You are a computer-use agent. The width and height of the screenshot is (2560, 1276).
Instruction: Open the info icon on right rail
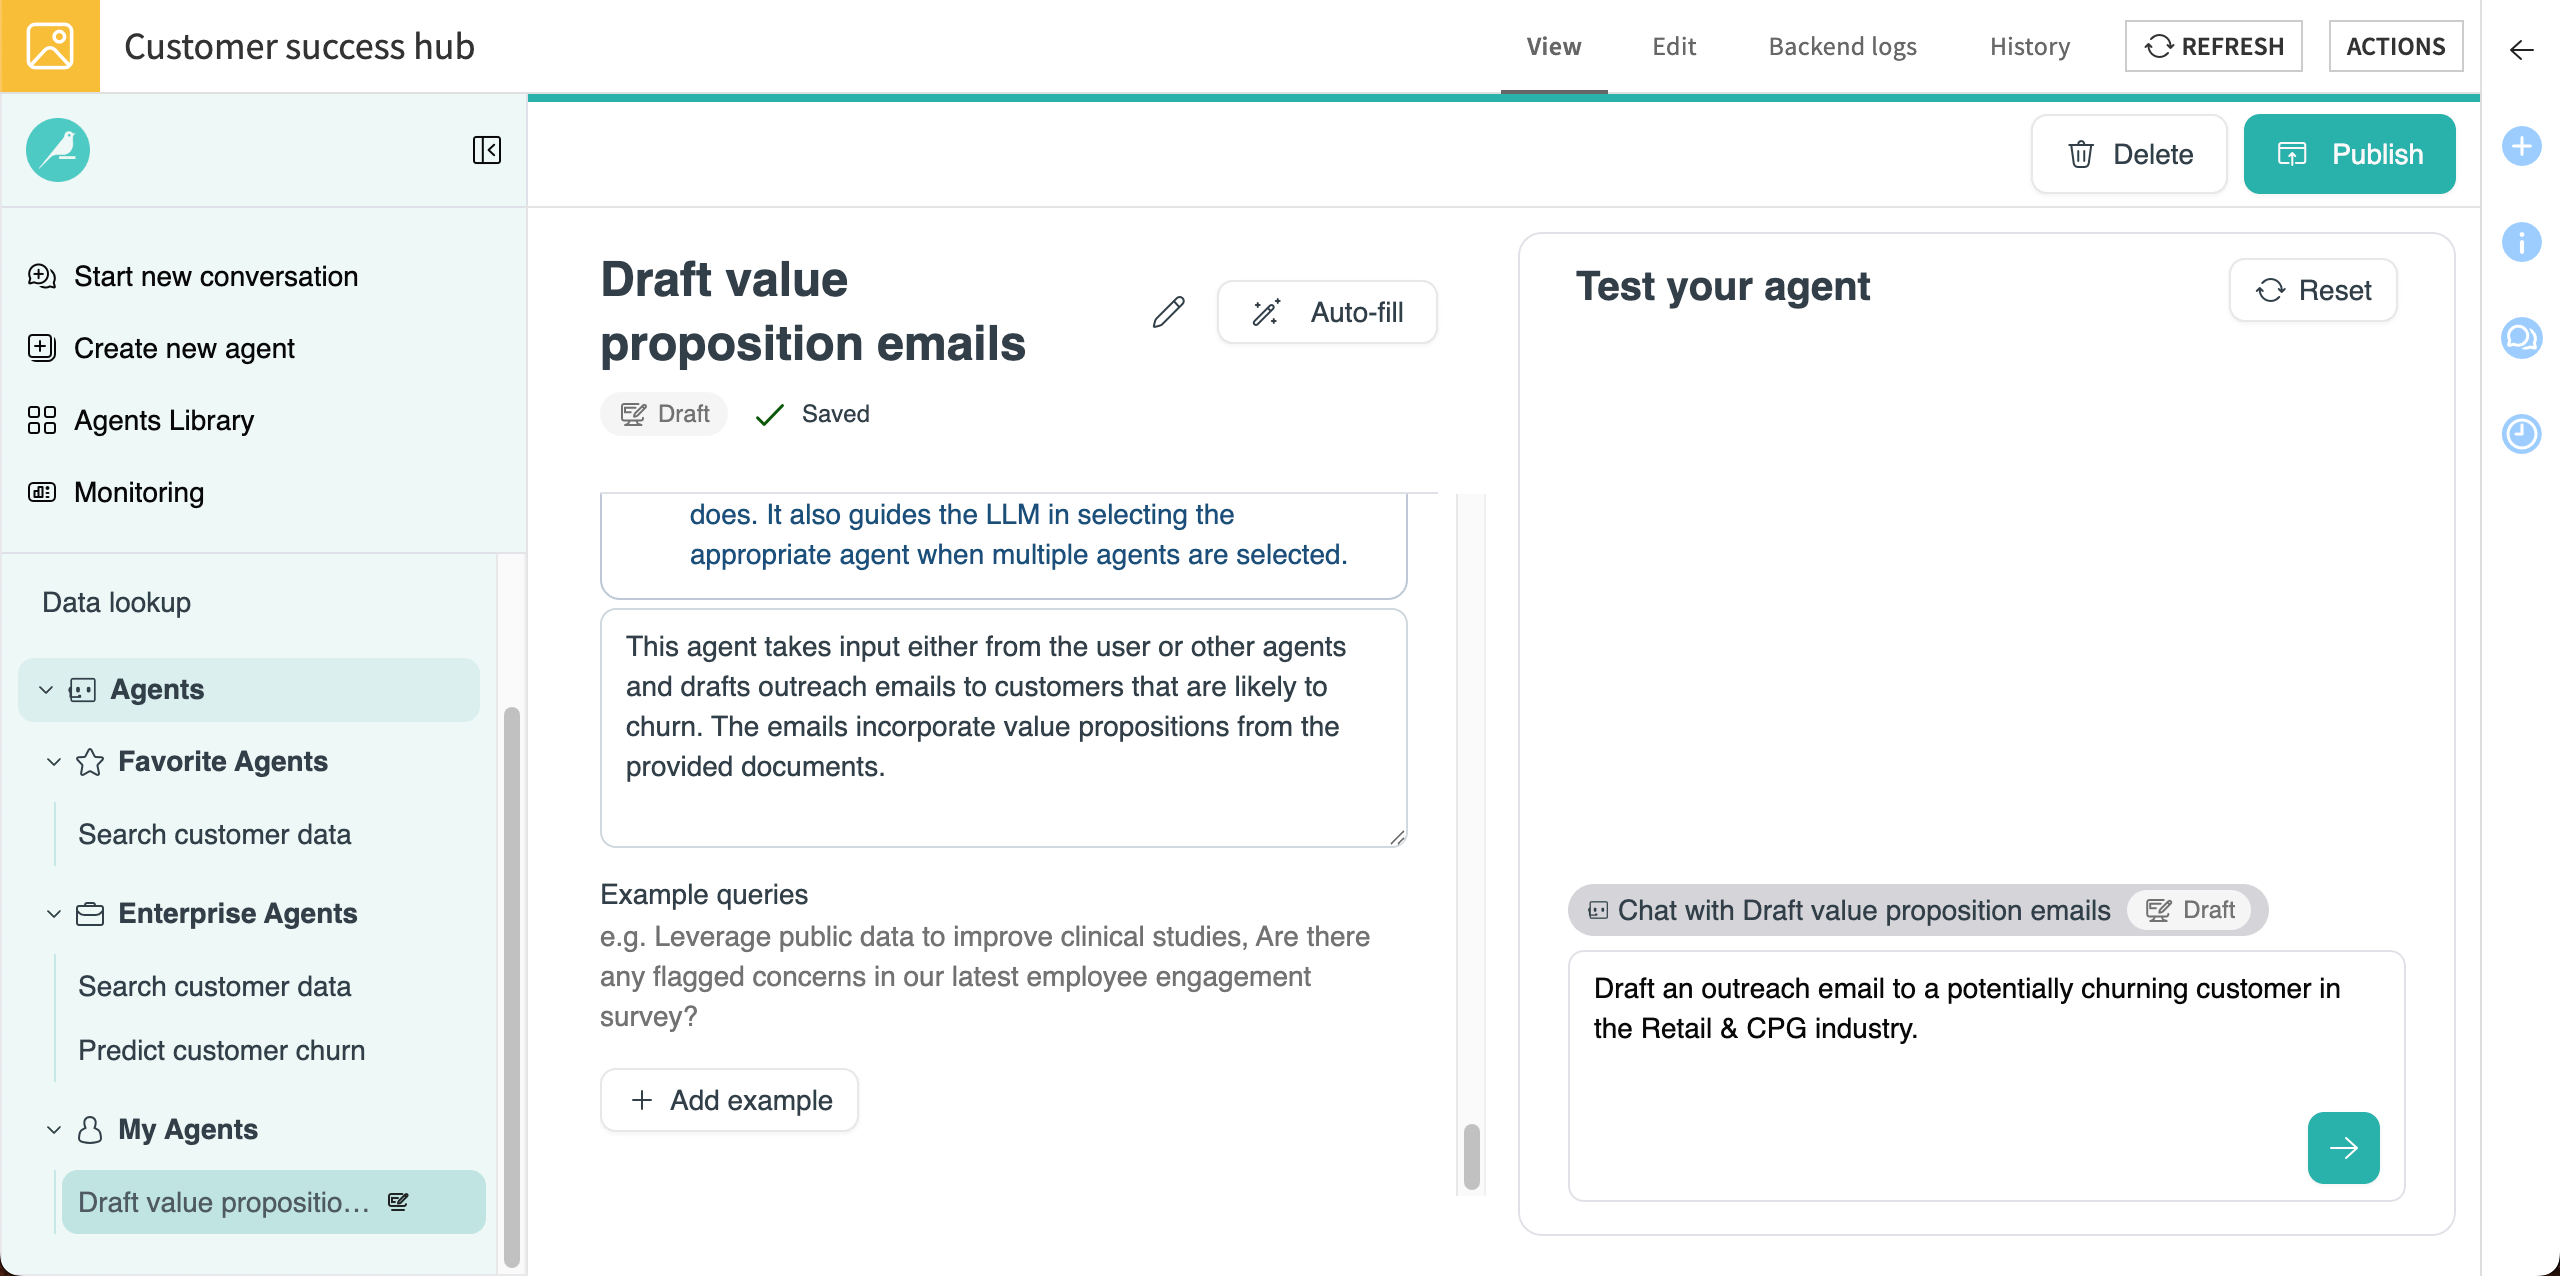[2521, 242]
